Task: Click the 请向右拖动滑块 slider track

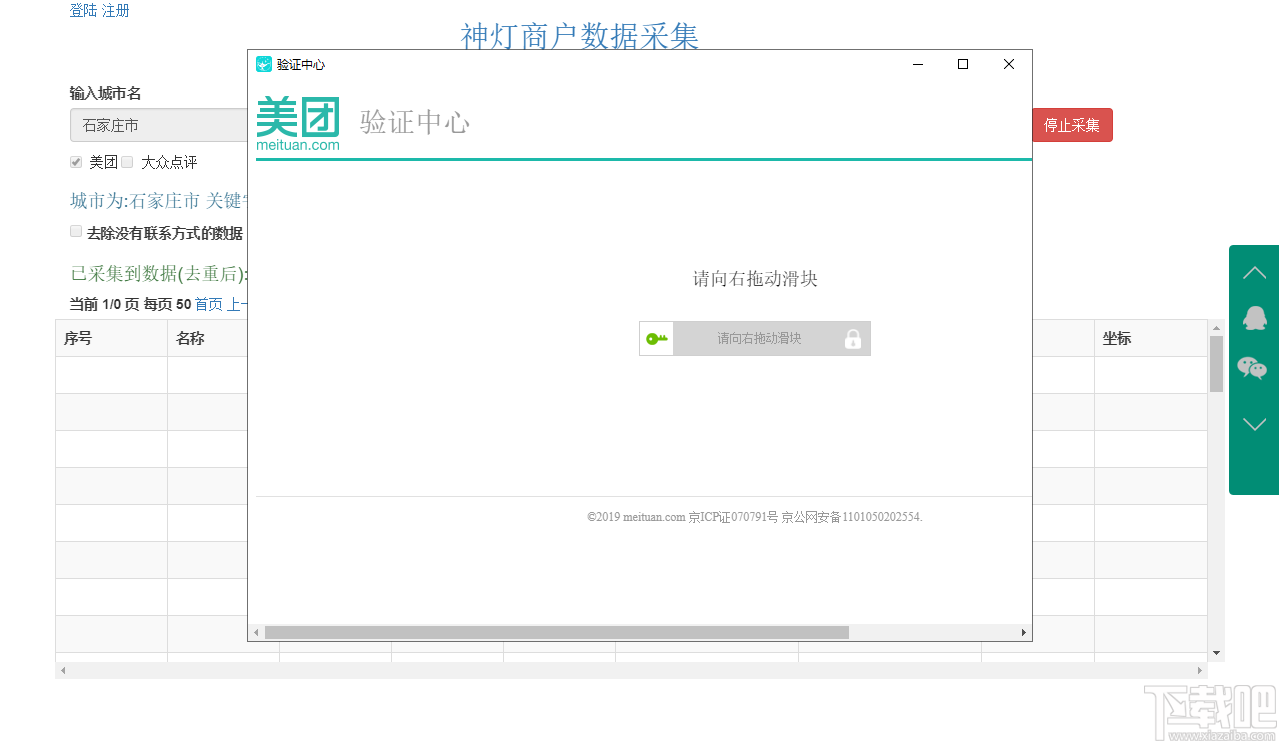Action: coord(755,338)
